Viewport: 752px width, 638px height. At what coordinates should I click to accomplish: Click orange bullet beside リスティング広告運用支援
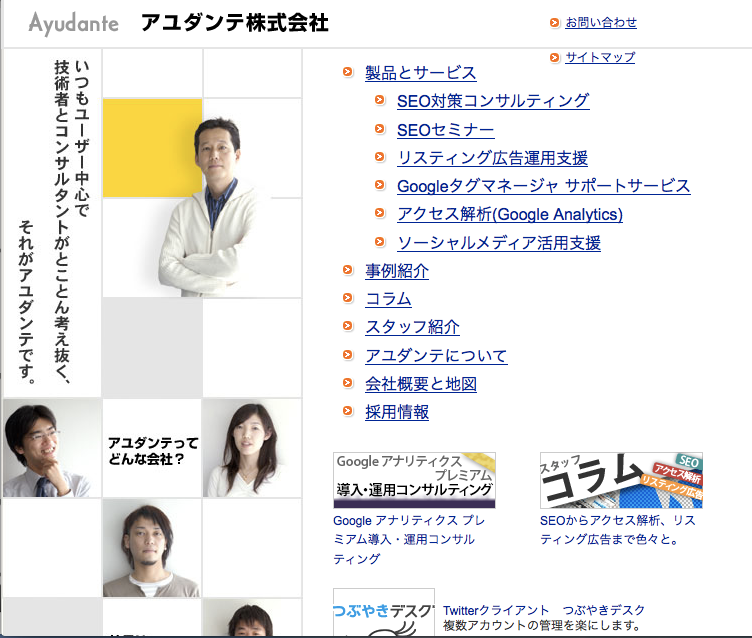pyautogui.click(x=380, y=156)
